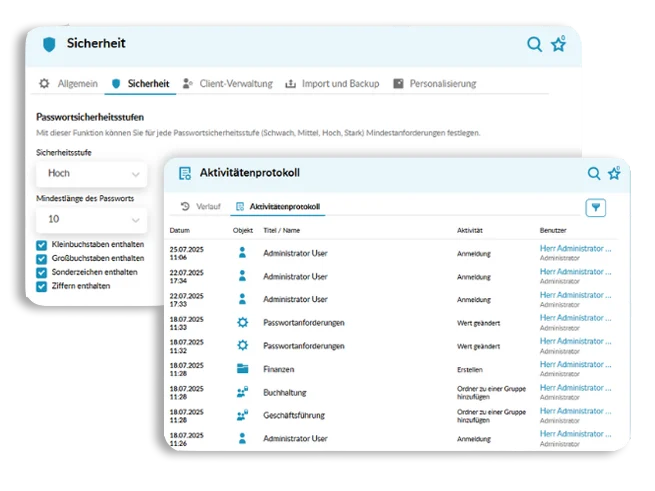This screenshot has width=655, height=491.
Task: Disable the Ziffern enthalten checkbox
Action: (x=41, y=287)
